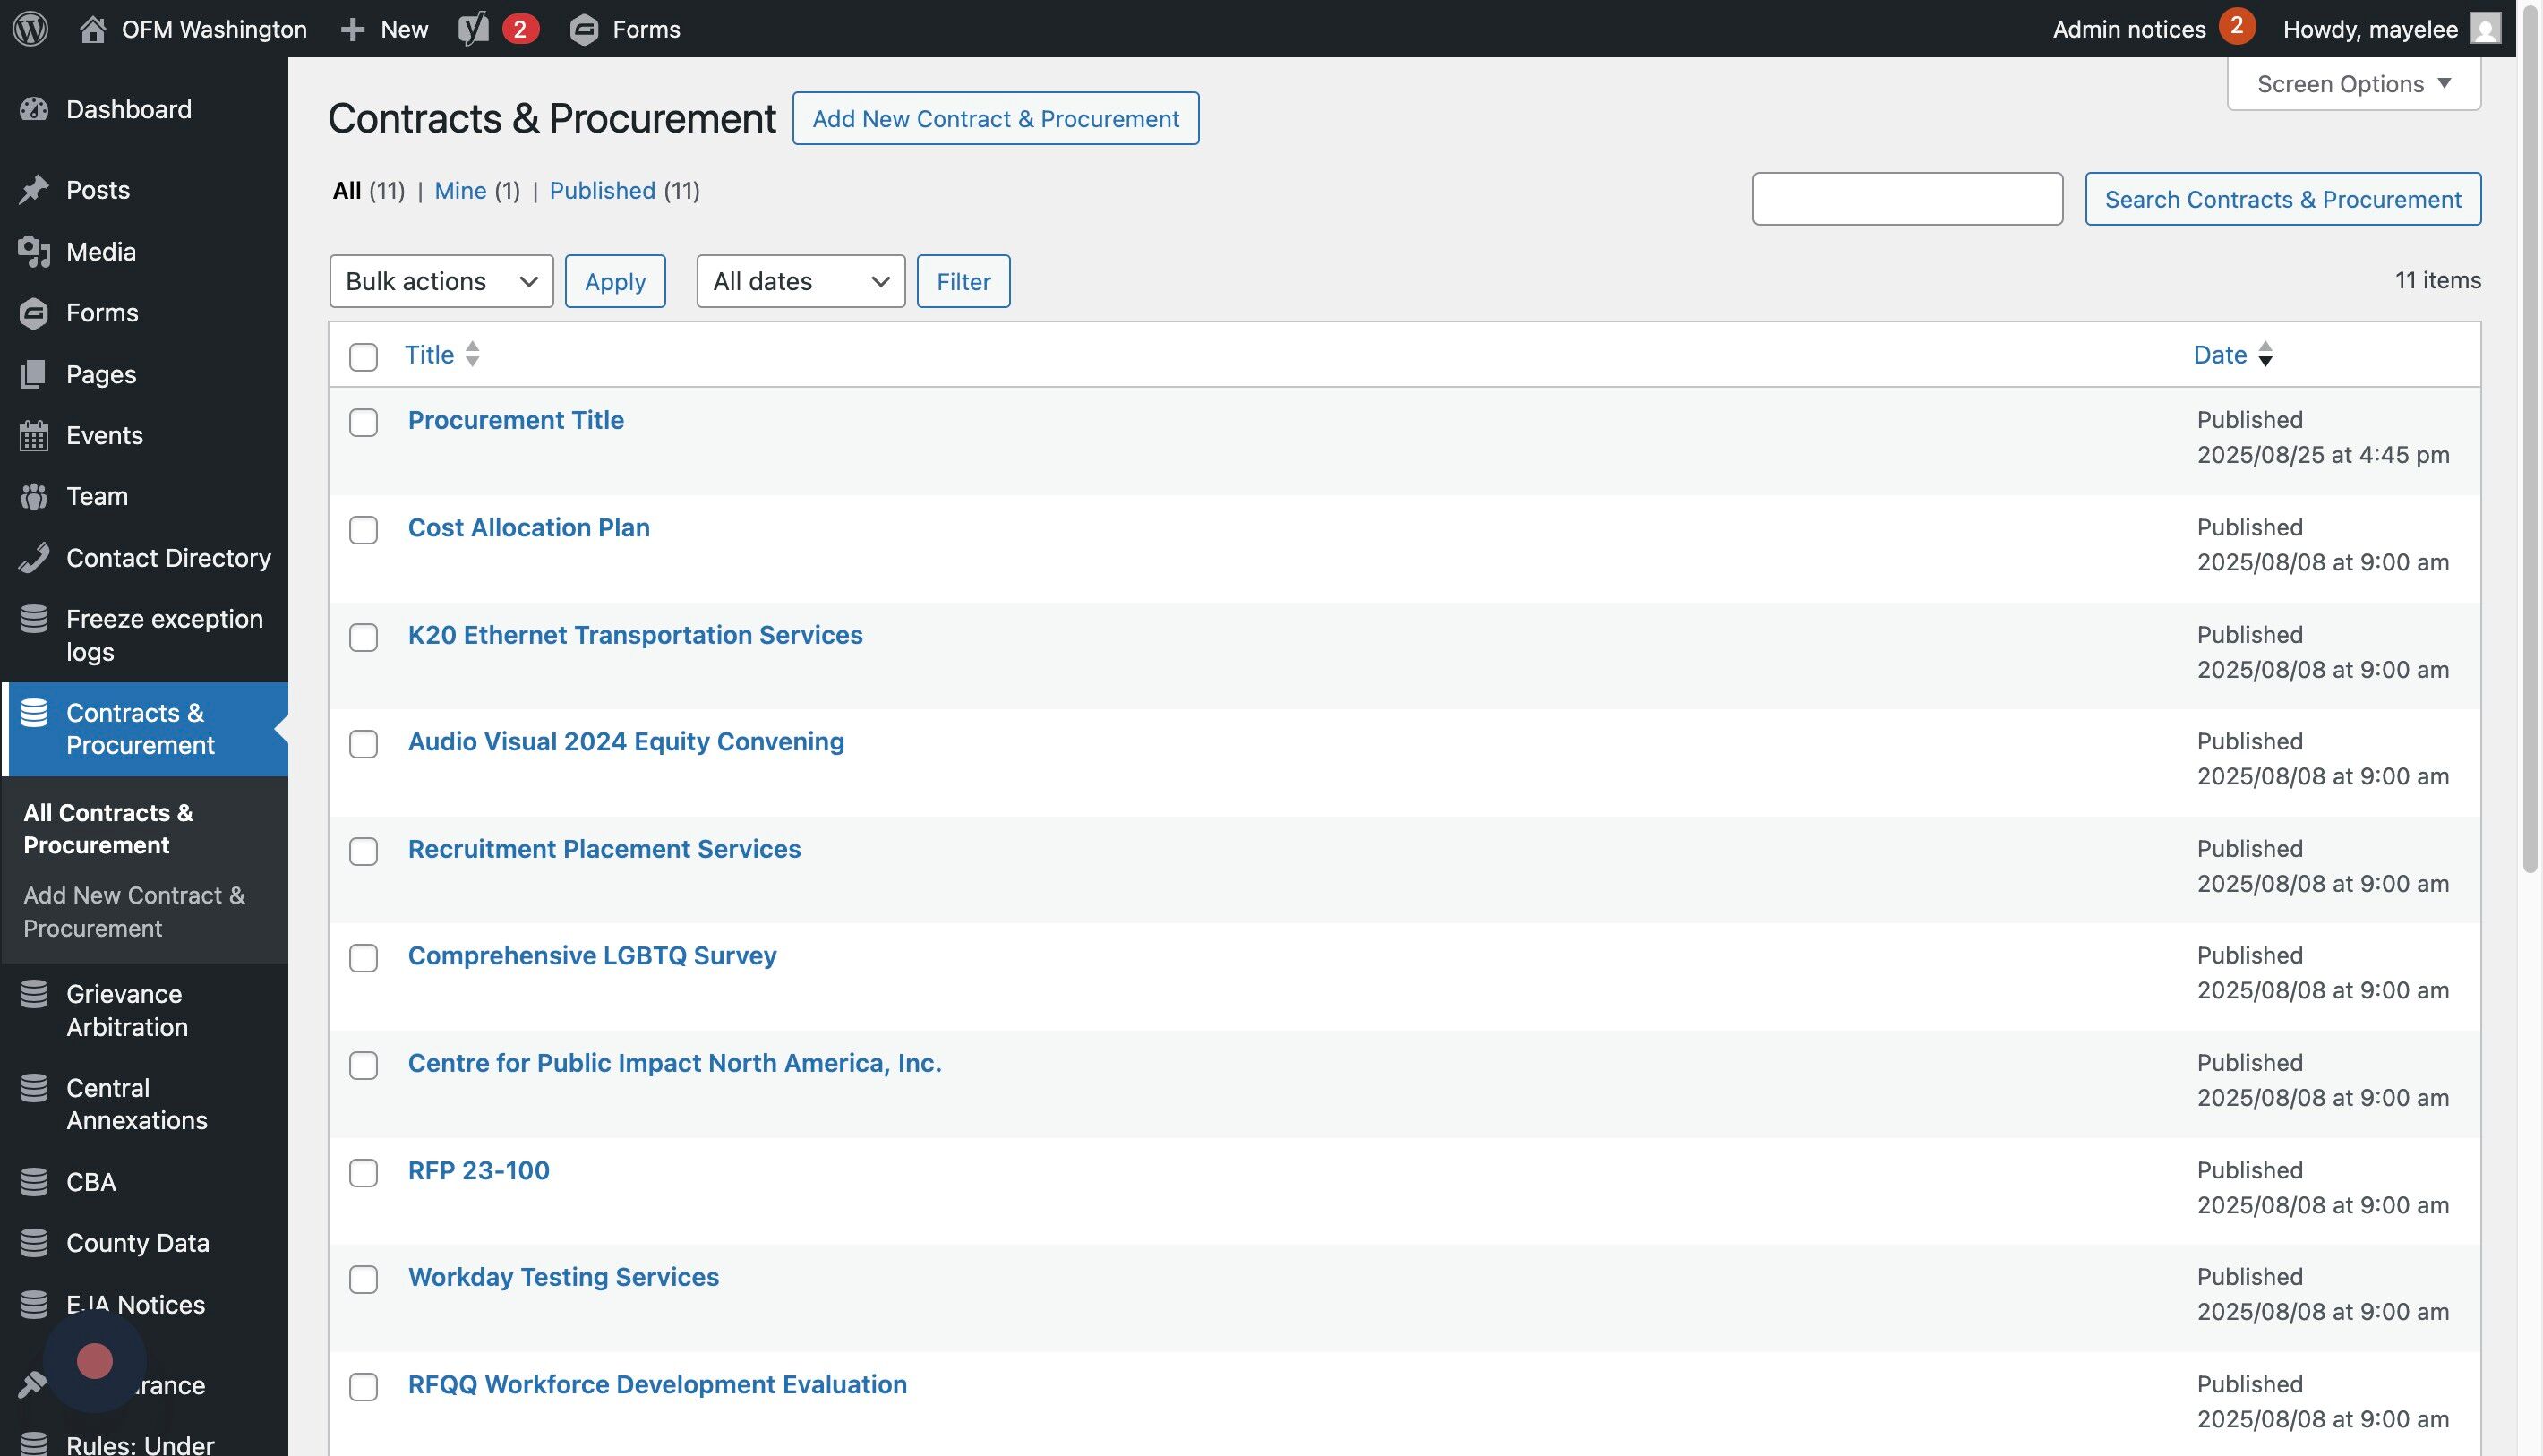Click the Events calendar icon

point(34,436)
